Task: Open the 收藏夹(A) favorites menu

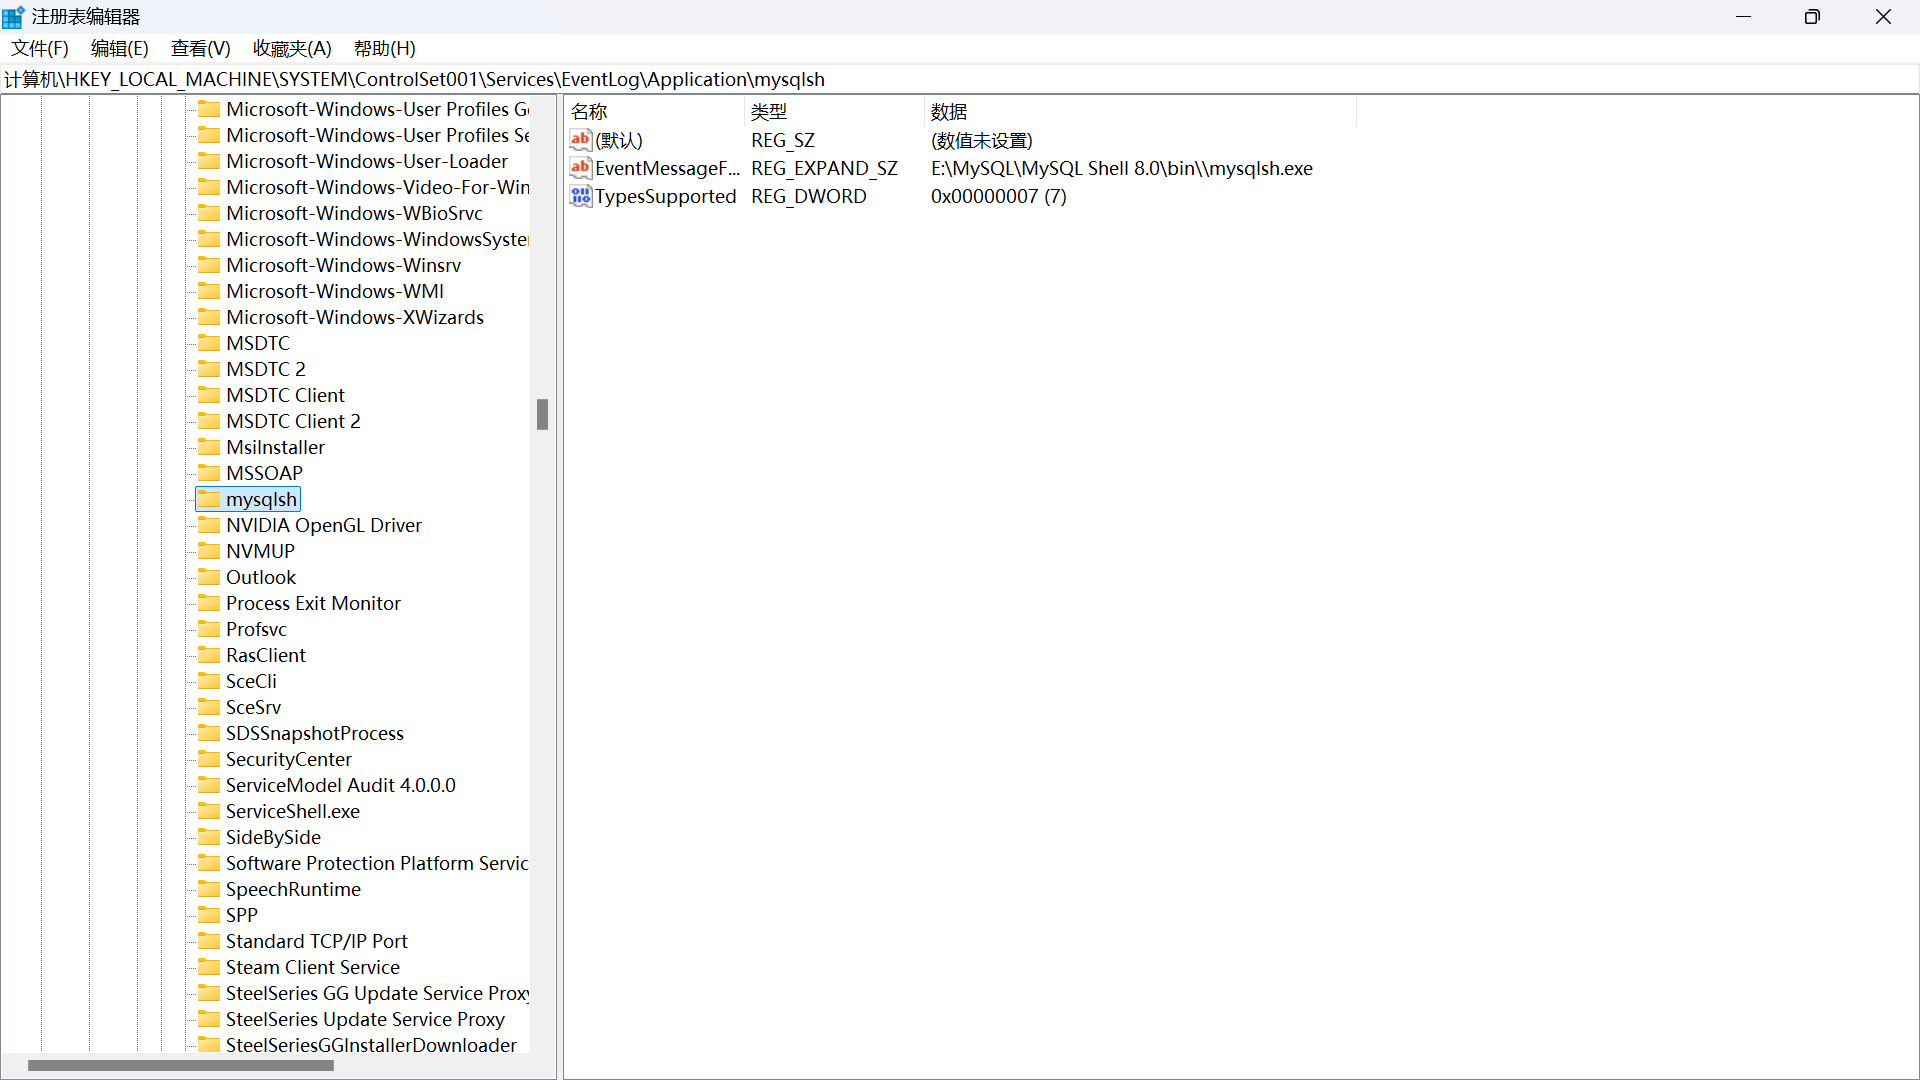Action: coord(292,48)
